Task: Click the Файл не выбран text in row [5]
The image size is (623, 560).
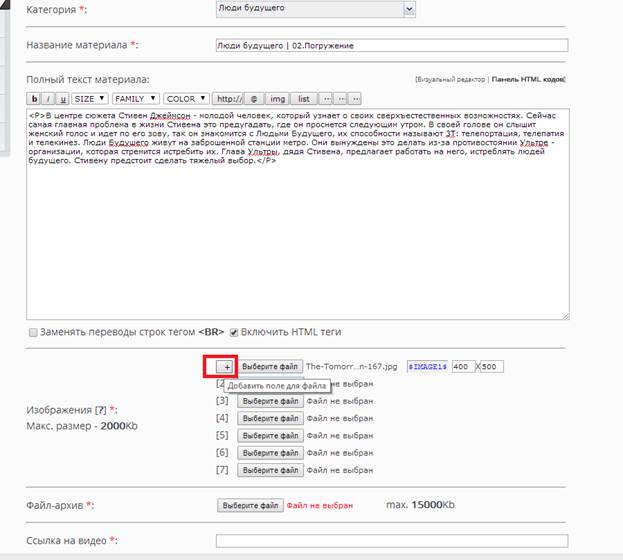Action: pos(340,436)
